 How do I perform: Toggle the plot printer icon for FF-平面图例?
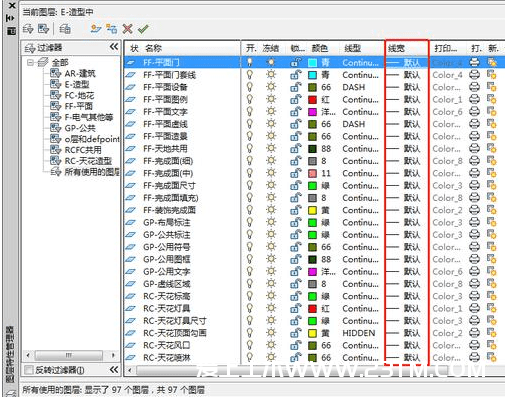pyautogui.click(x=475, y=99)
